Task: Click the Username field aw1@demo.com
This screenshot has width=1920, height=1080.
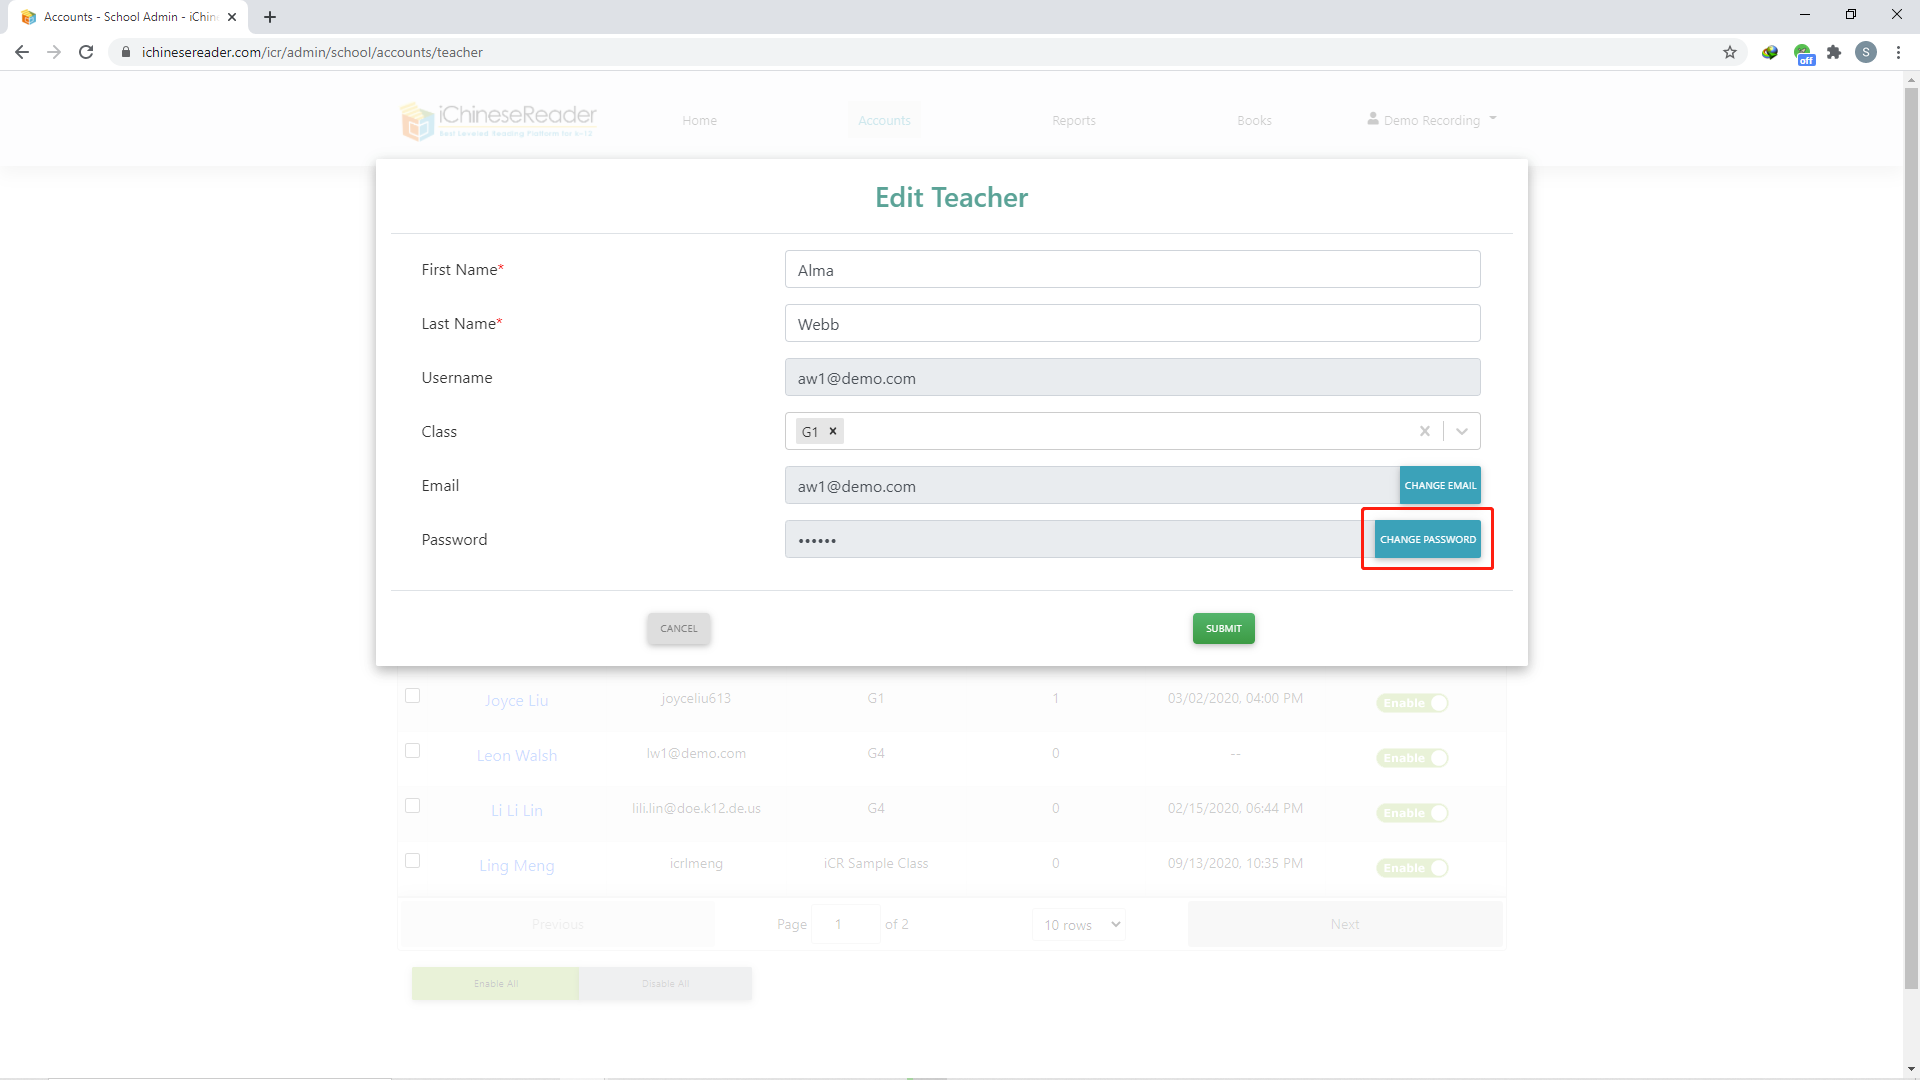Action: pyautogui.click(x=1133, y=377)
